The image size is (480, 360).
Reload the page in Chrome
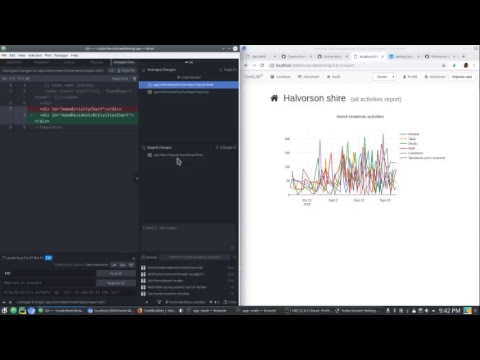262,65
